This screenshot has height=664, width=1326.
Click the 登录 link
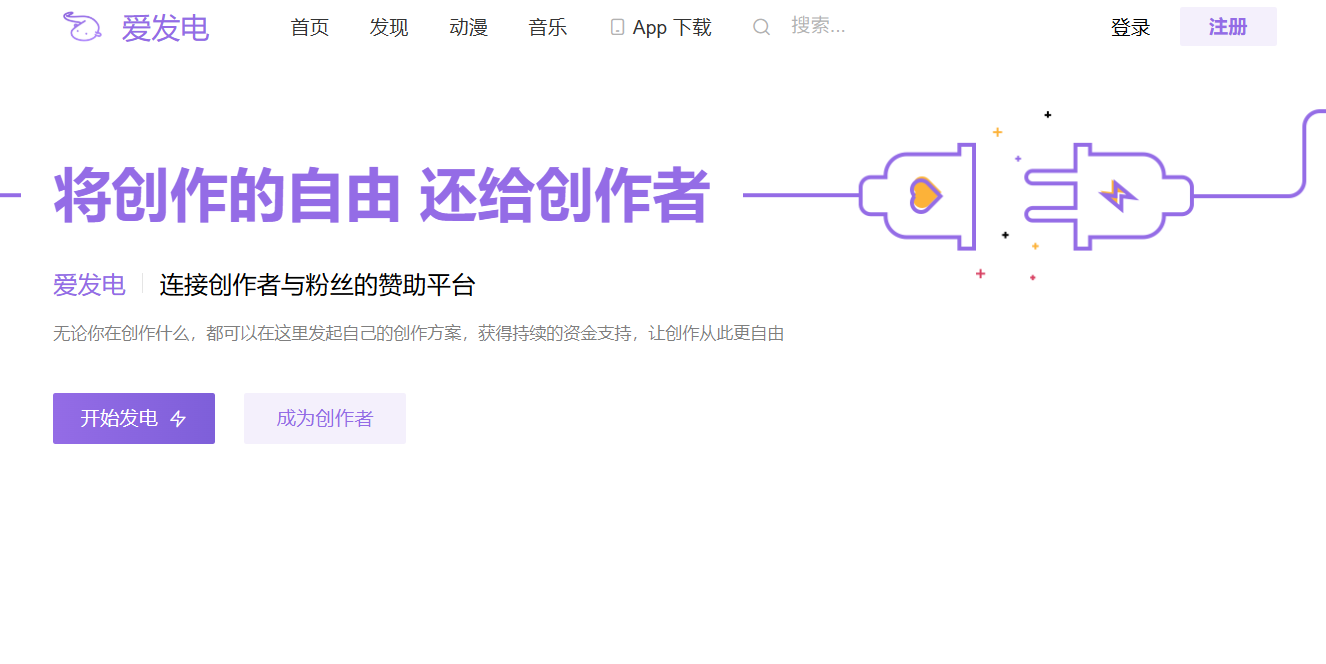[x=1131, y=28]
